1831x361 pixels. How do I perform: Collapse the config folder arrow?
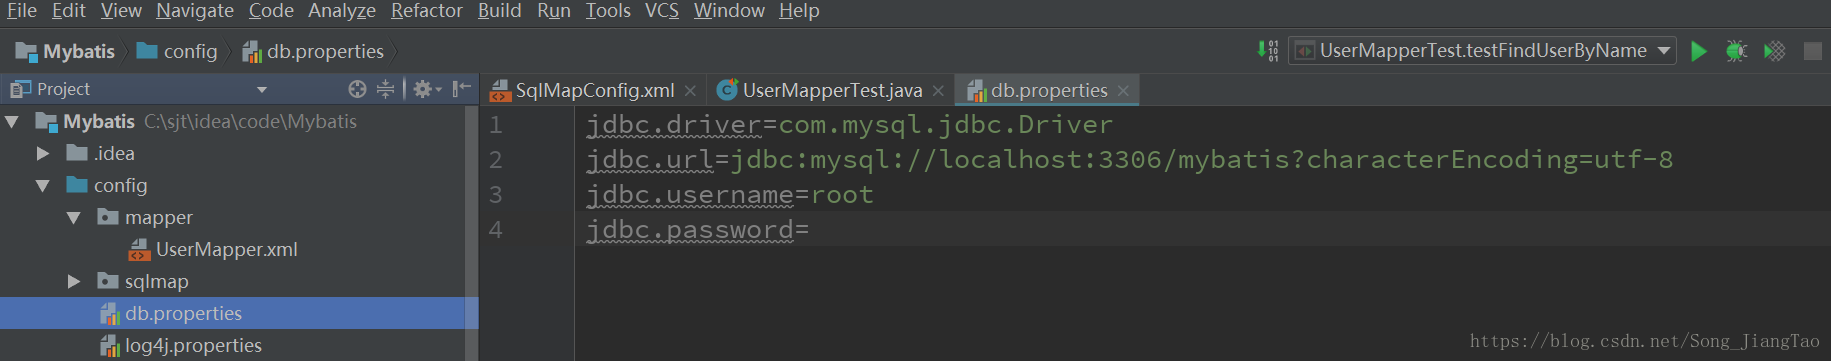43,186
